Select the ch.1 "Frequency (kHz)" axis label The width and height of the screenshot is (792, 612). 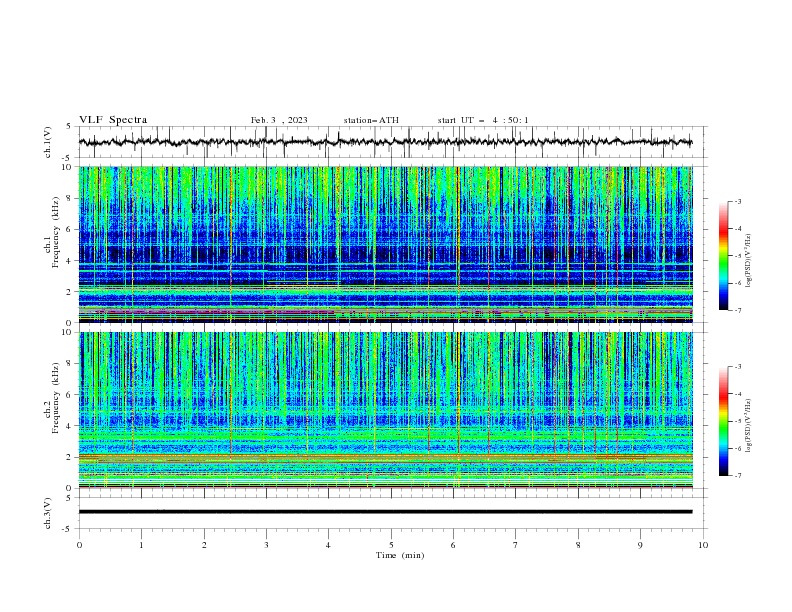pos(56,233)
